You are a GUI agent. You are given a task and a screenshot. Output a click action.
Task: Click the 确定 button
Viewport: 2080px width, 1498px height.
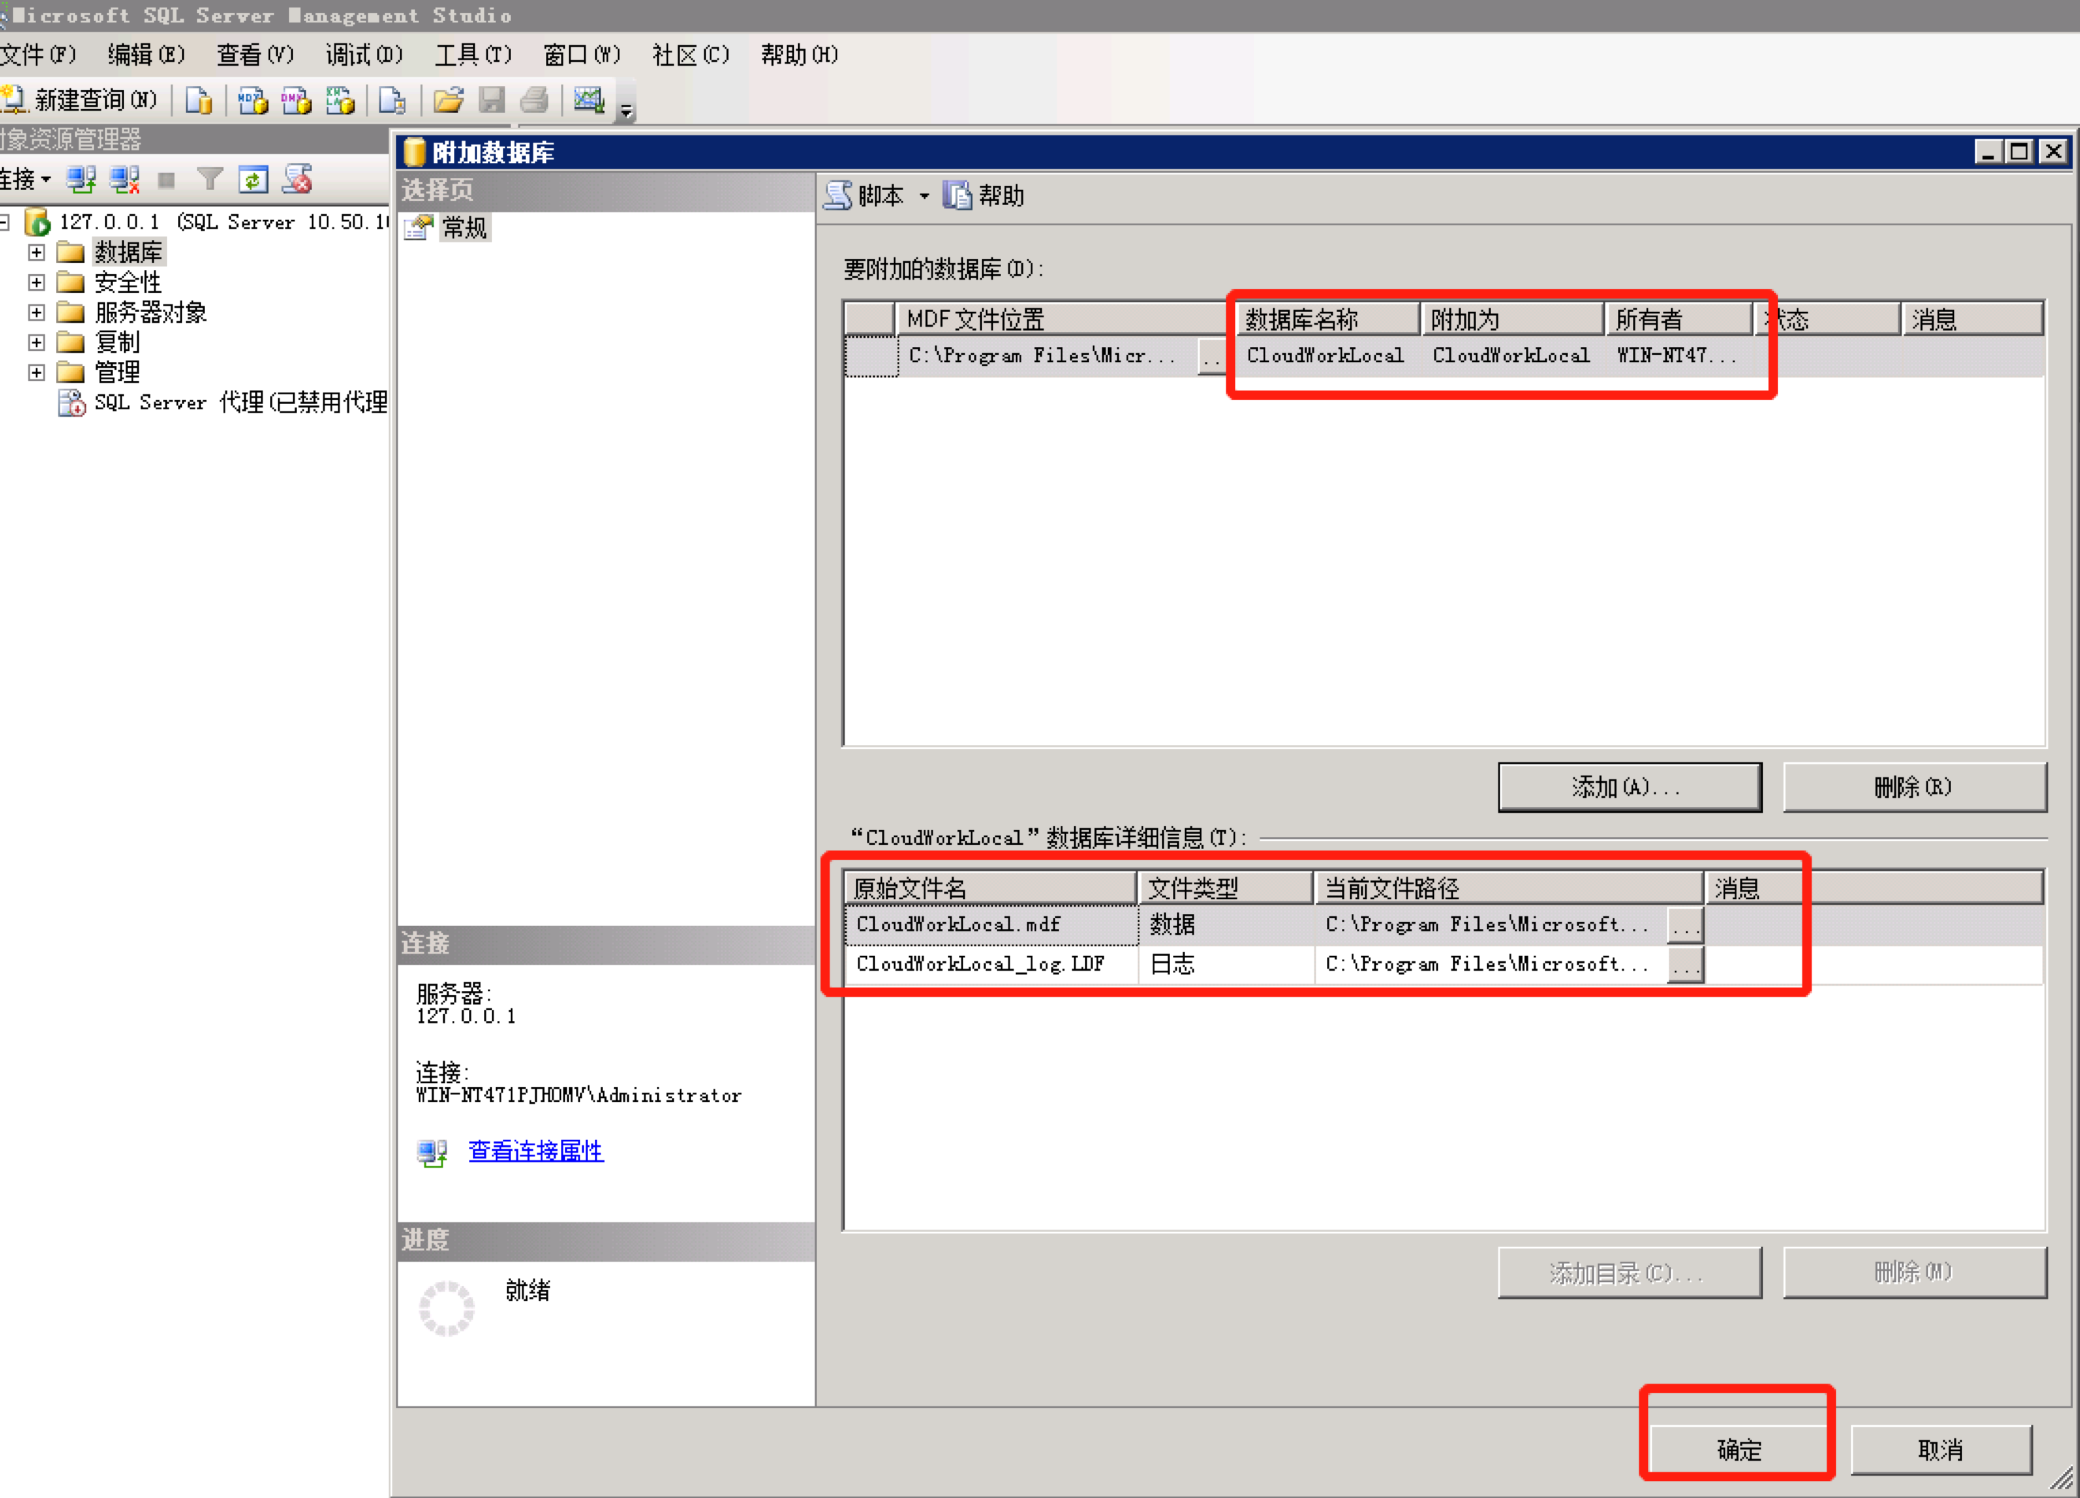[x=1739, y=1450]
